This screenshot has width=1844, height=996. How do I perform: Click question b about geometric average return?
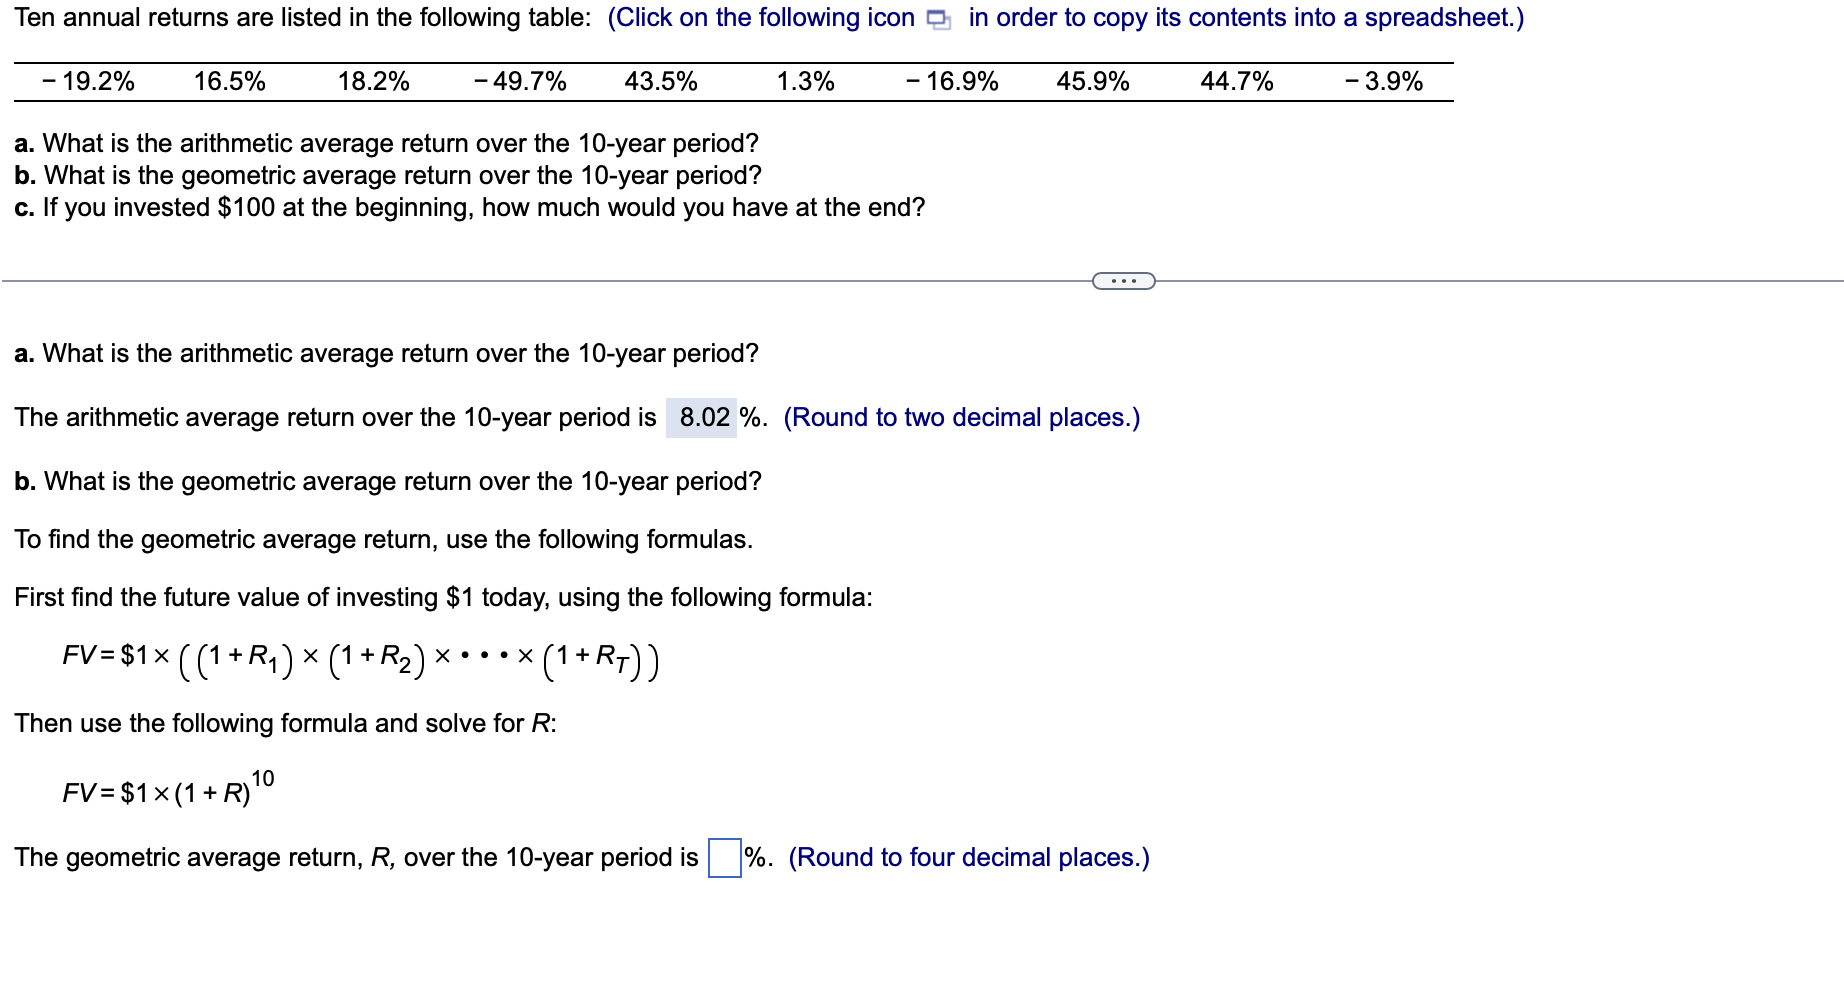386,482
